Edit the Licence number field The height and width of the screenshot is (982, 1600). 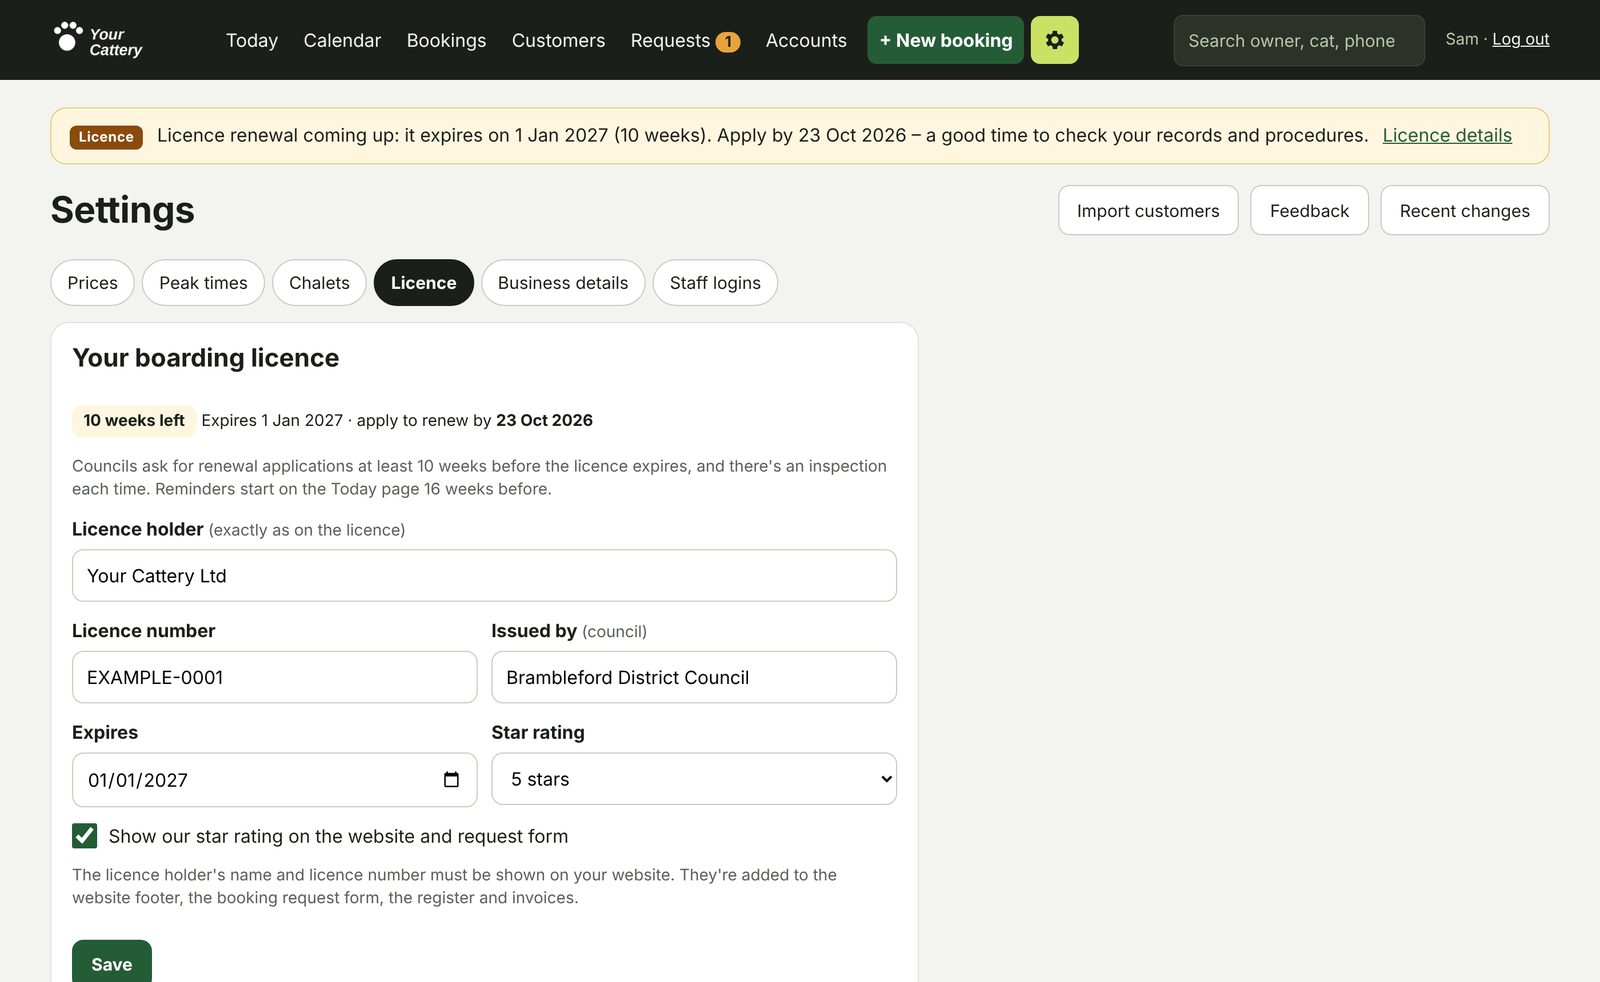[274, 677]
